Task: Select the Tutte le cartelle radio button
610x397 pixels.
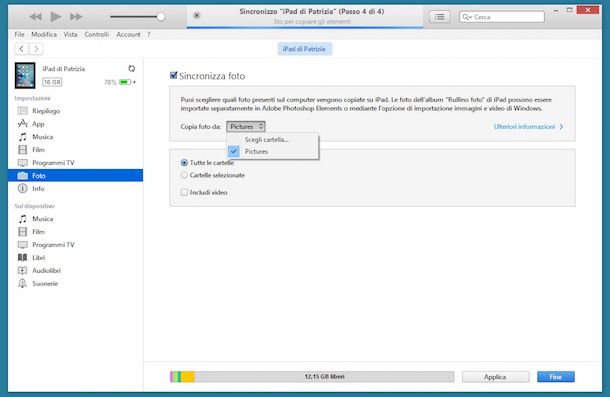Action: point(184,163)
